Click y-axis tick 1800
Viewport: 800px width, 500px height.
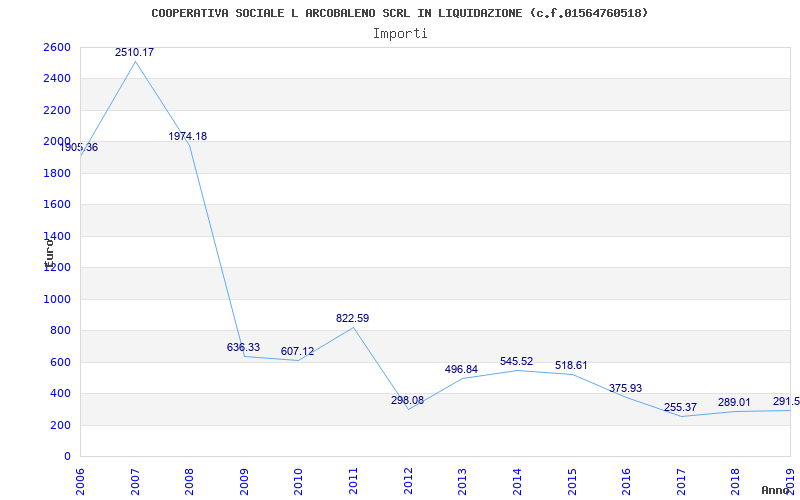coord(57,173)
